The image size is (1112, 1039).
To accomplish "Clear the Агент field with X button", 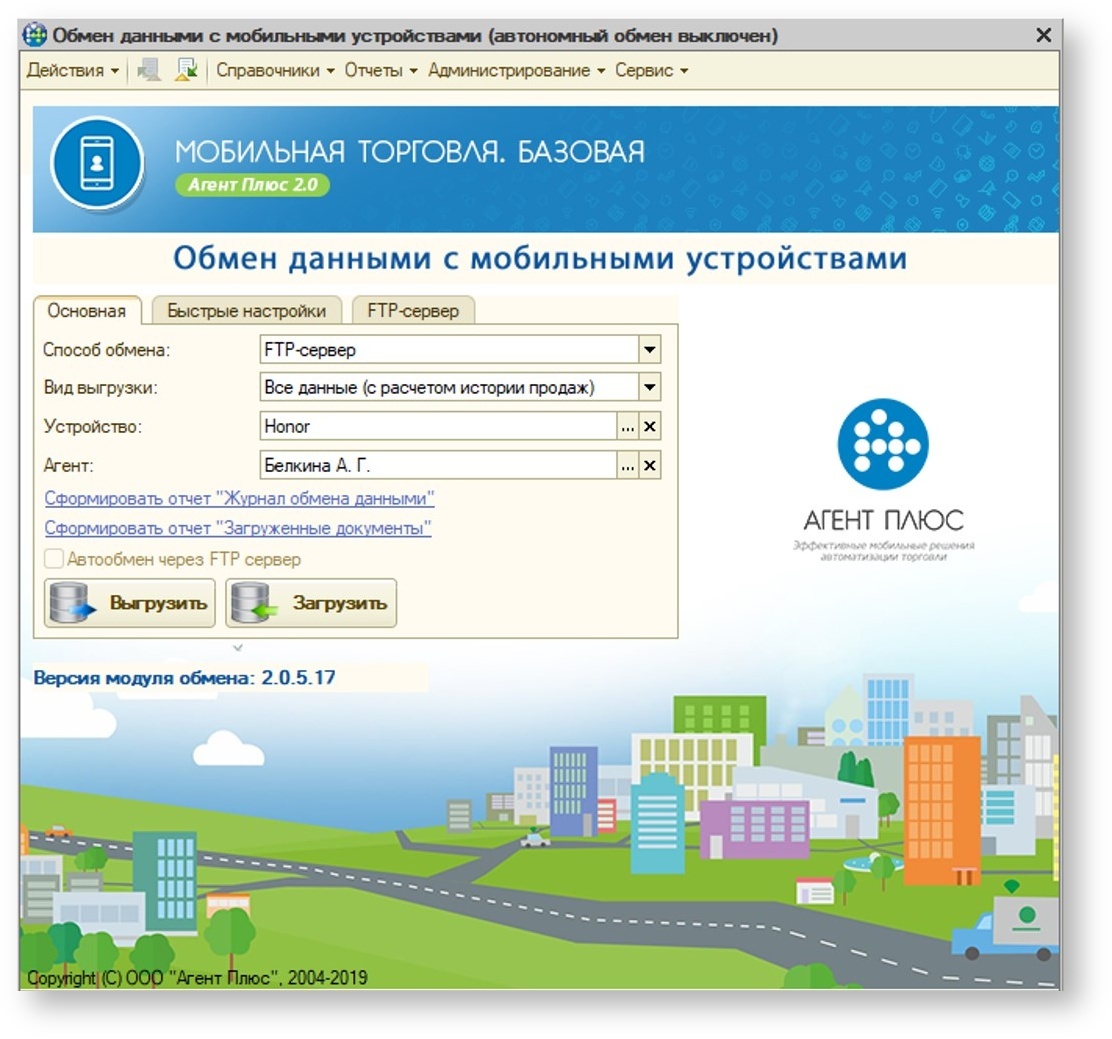I will [x=650, y=465].
